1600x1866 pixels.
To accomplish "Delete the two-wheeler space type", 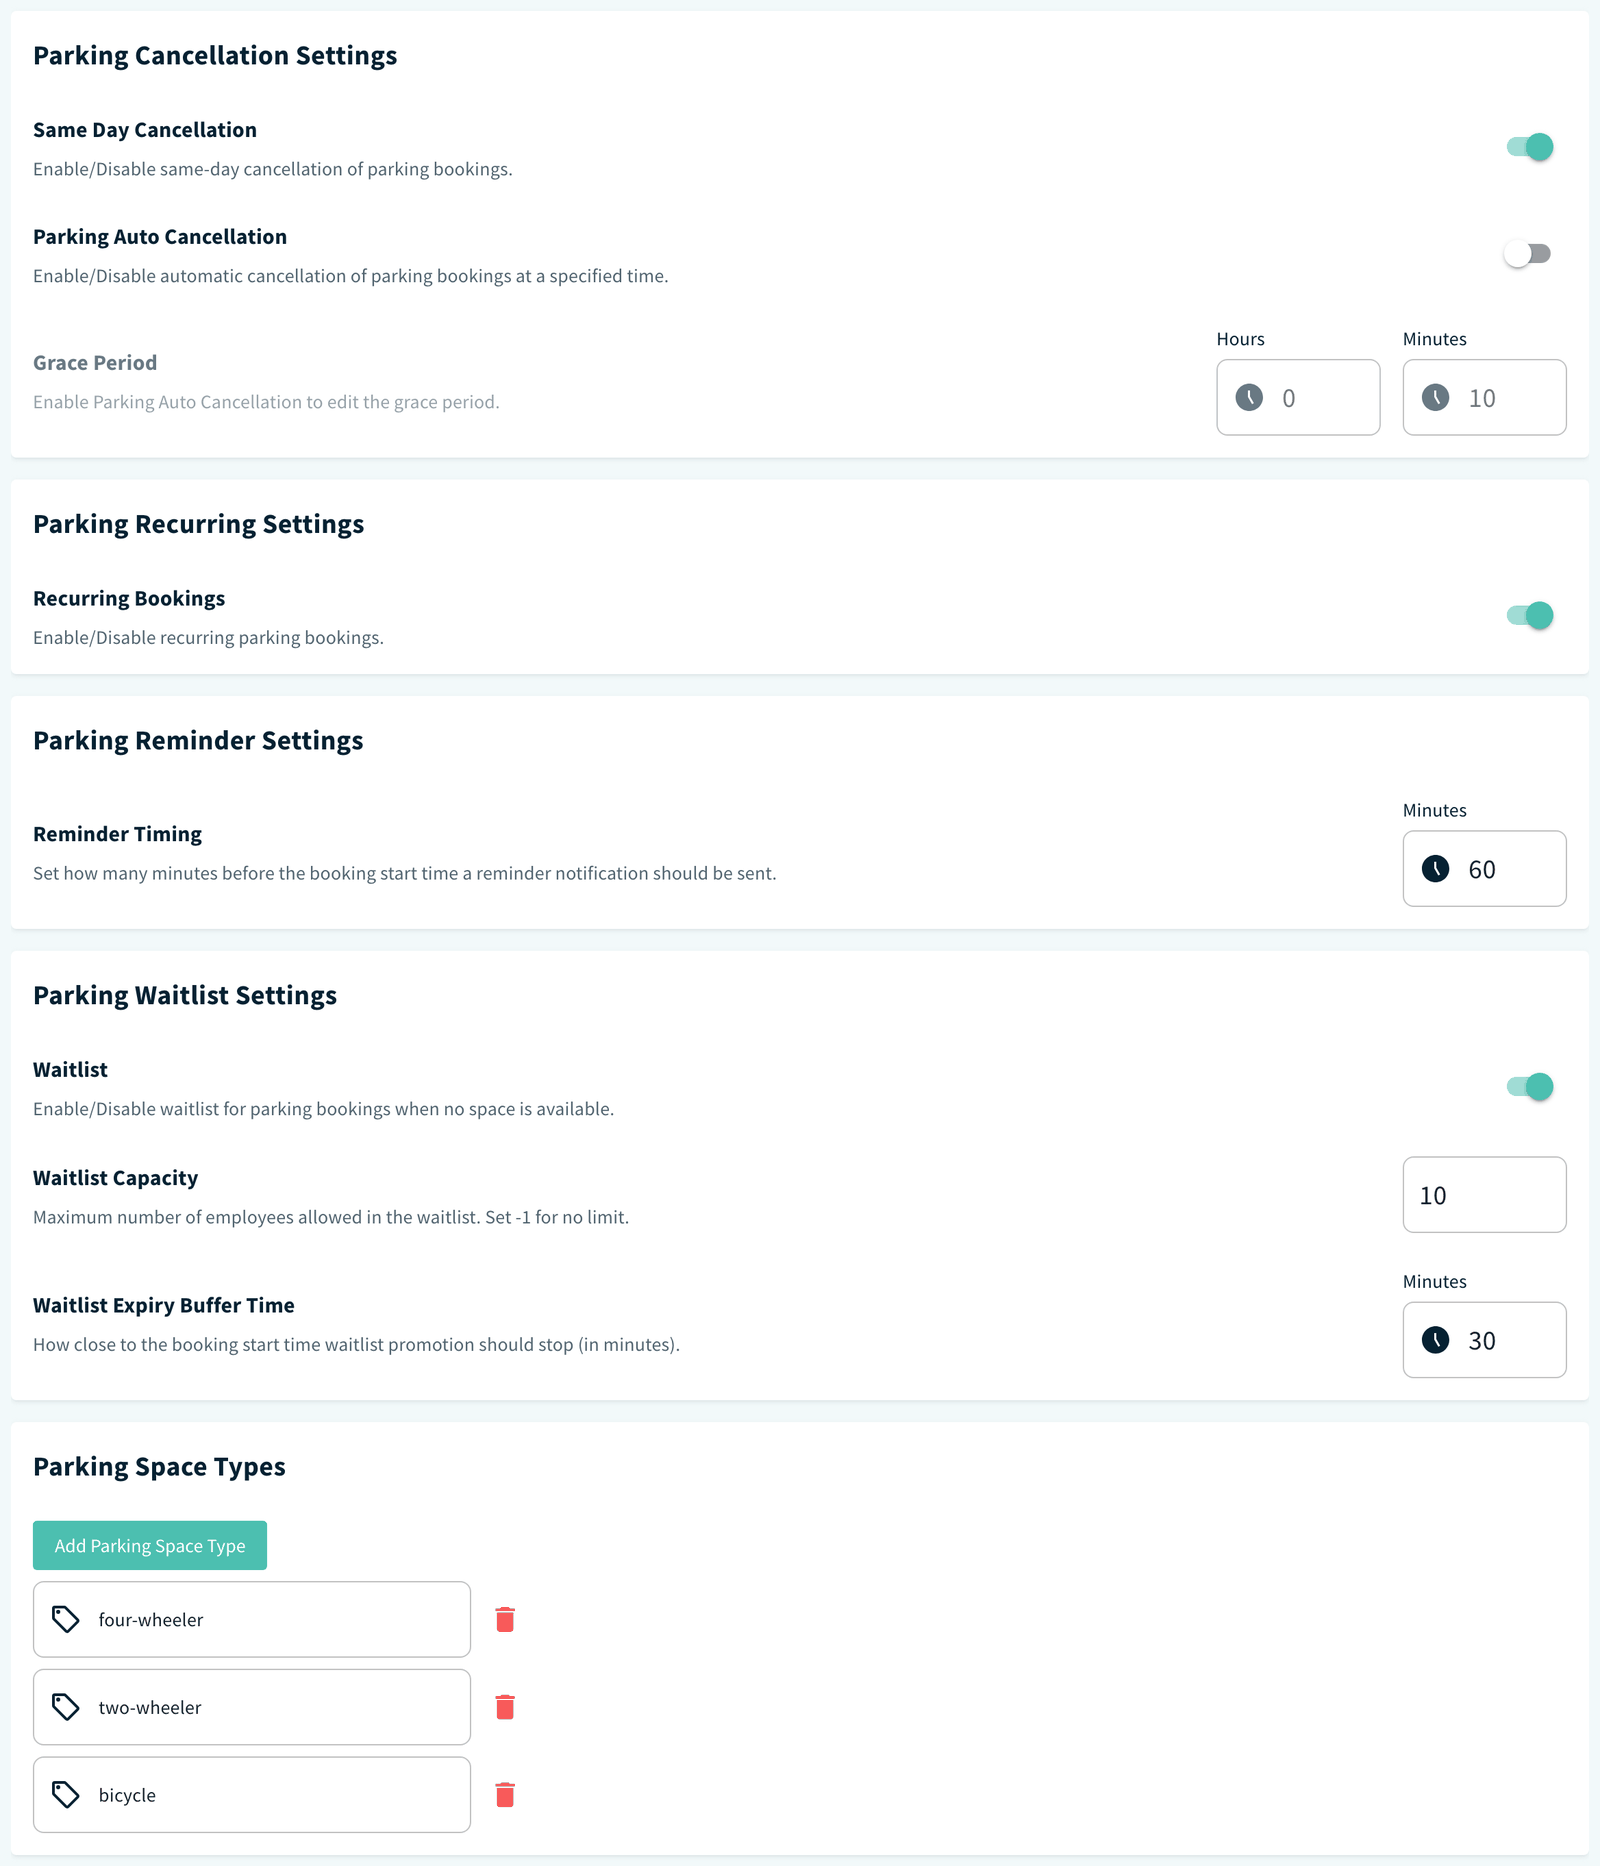I will click(x=505, y=1707).
